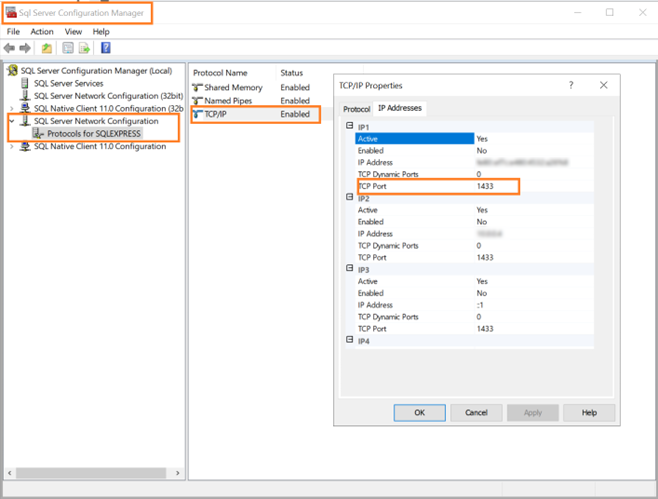Select the Shared Memory protocol icon
Image resolution: width=658 pixels, height=499 pixels.
click(197, 88)
